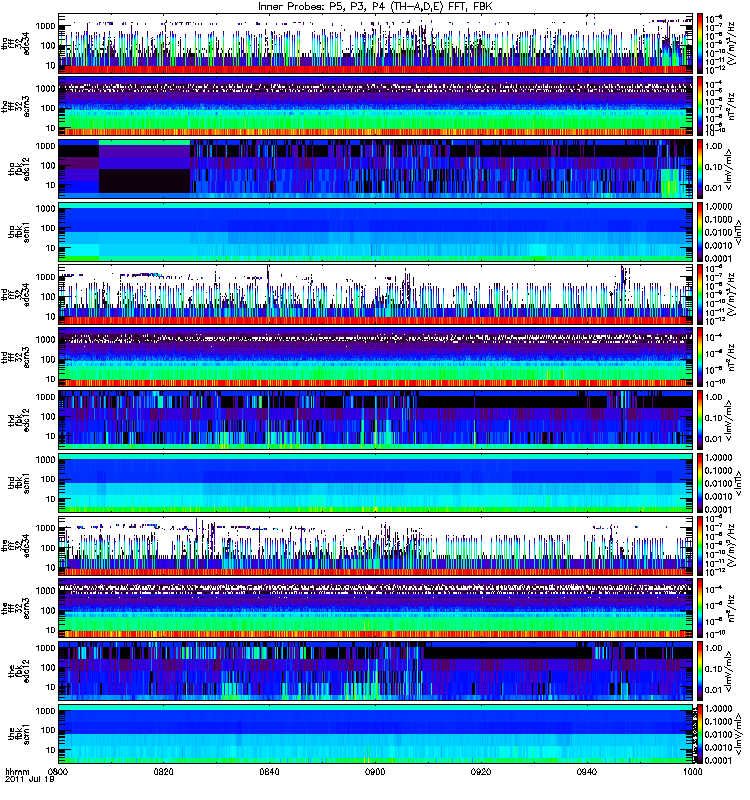The height and width of the screenshot is (800, 750).
Task: Select the 'thd fff 32 edc34' y-axis title
Action: [x=16, y=294]
